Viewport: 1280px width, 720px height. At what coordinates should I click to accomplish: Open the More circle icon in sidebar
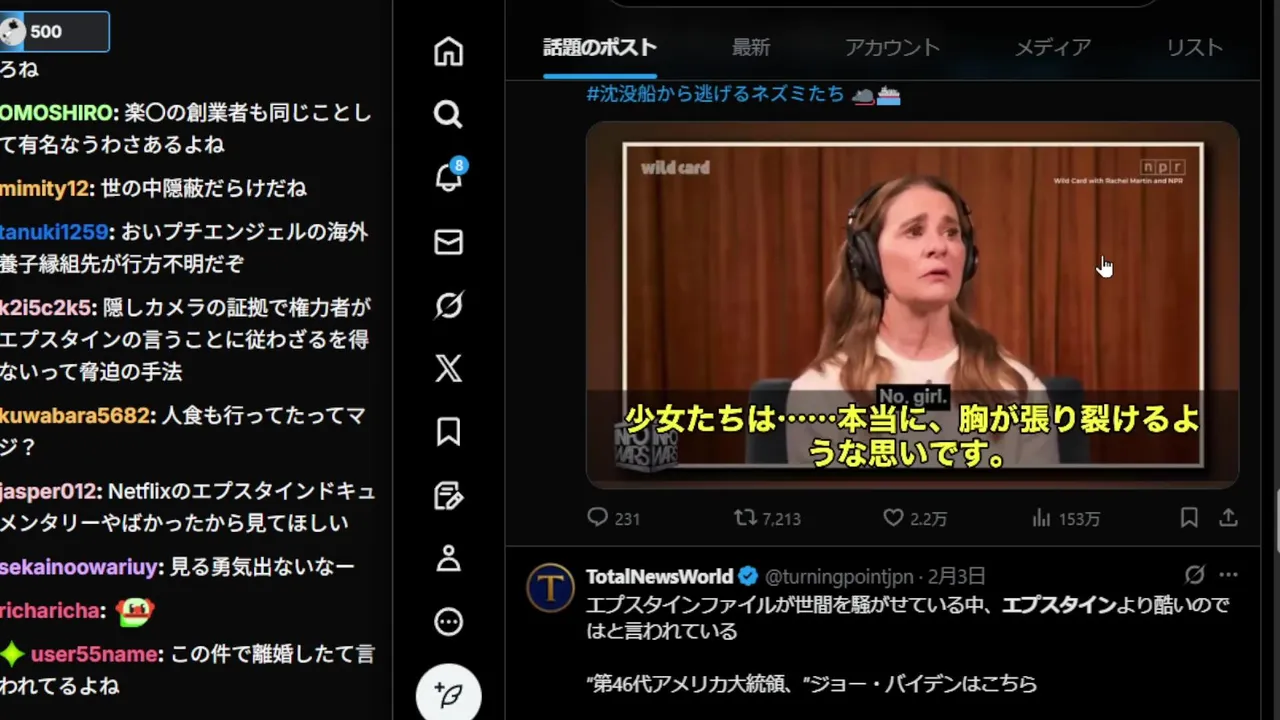coord(448,622)
